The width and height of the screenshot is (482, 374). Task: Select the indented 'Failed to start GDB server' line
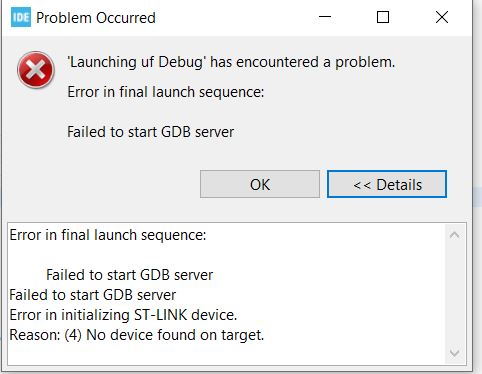click(129, 275)
